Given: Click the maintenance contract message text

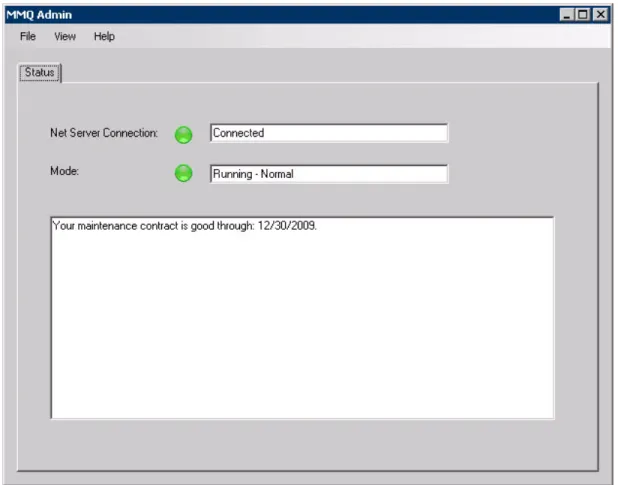Looking at the screenshot, I should 184,226.
